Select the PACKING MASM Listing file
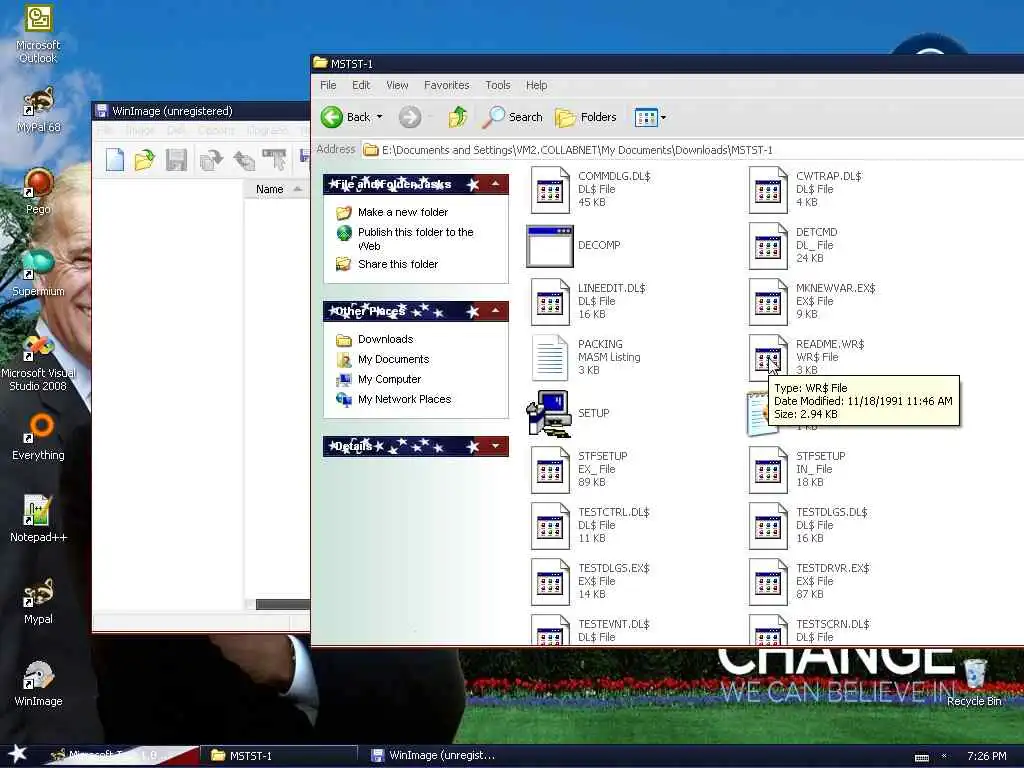1024x768 pixels. click(550, 357)
